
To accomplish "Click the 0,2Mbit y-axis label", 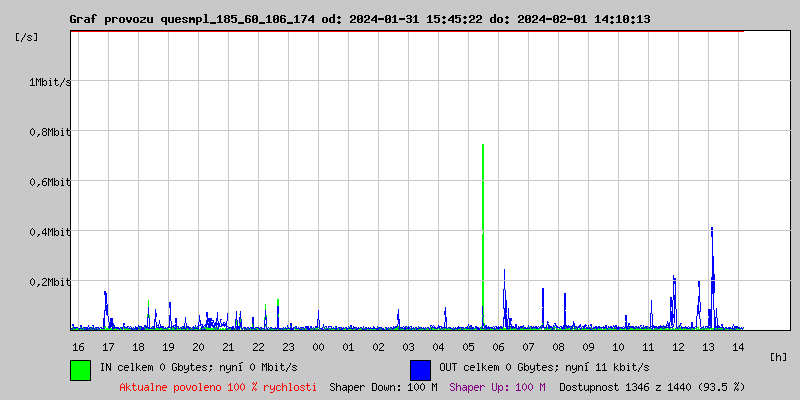I will (x=50, y=282).
